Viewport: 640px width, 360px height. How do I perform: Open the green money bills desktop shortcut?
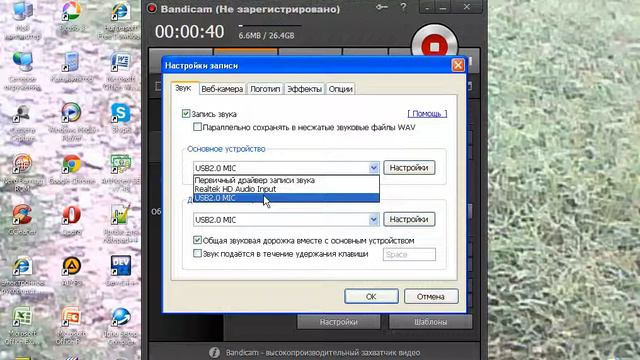tap(120, 164)
